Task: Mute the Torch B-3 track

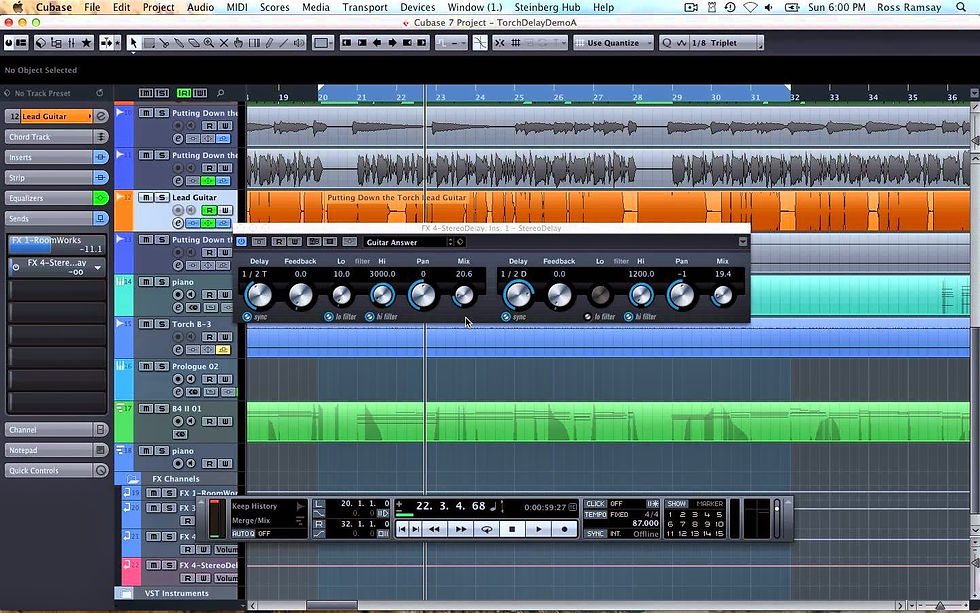Action: [146, 324]
